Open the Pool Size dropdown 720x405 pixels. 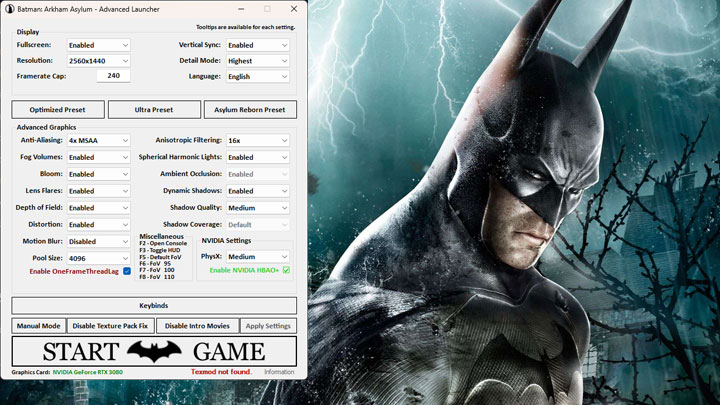pyautogui.click(x=99, y=258)
